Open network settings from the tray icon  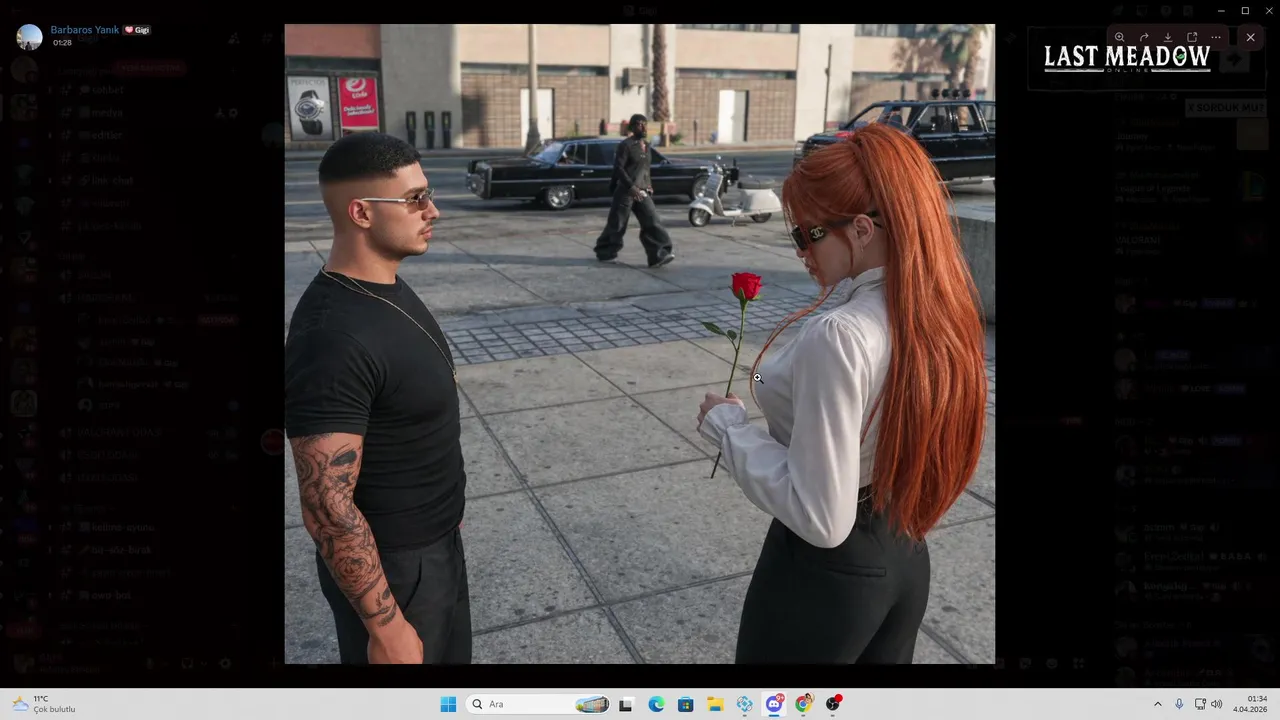(1200, 704)
